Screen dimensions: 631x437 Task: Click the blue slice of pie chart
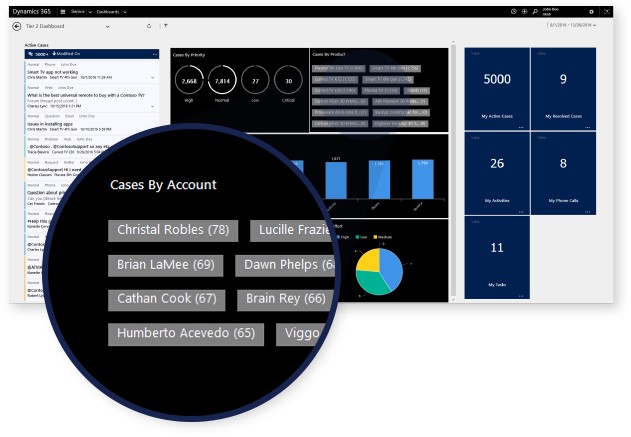(392, 266)
